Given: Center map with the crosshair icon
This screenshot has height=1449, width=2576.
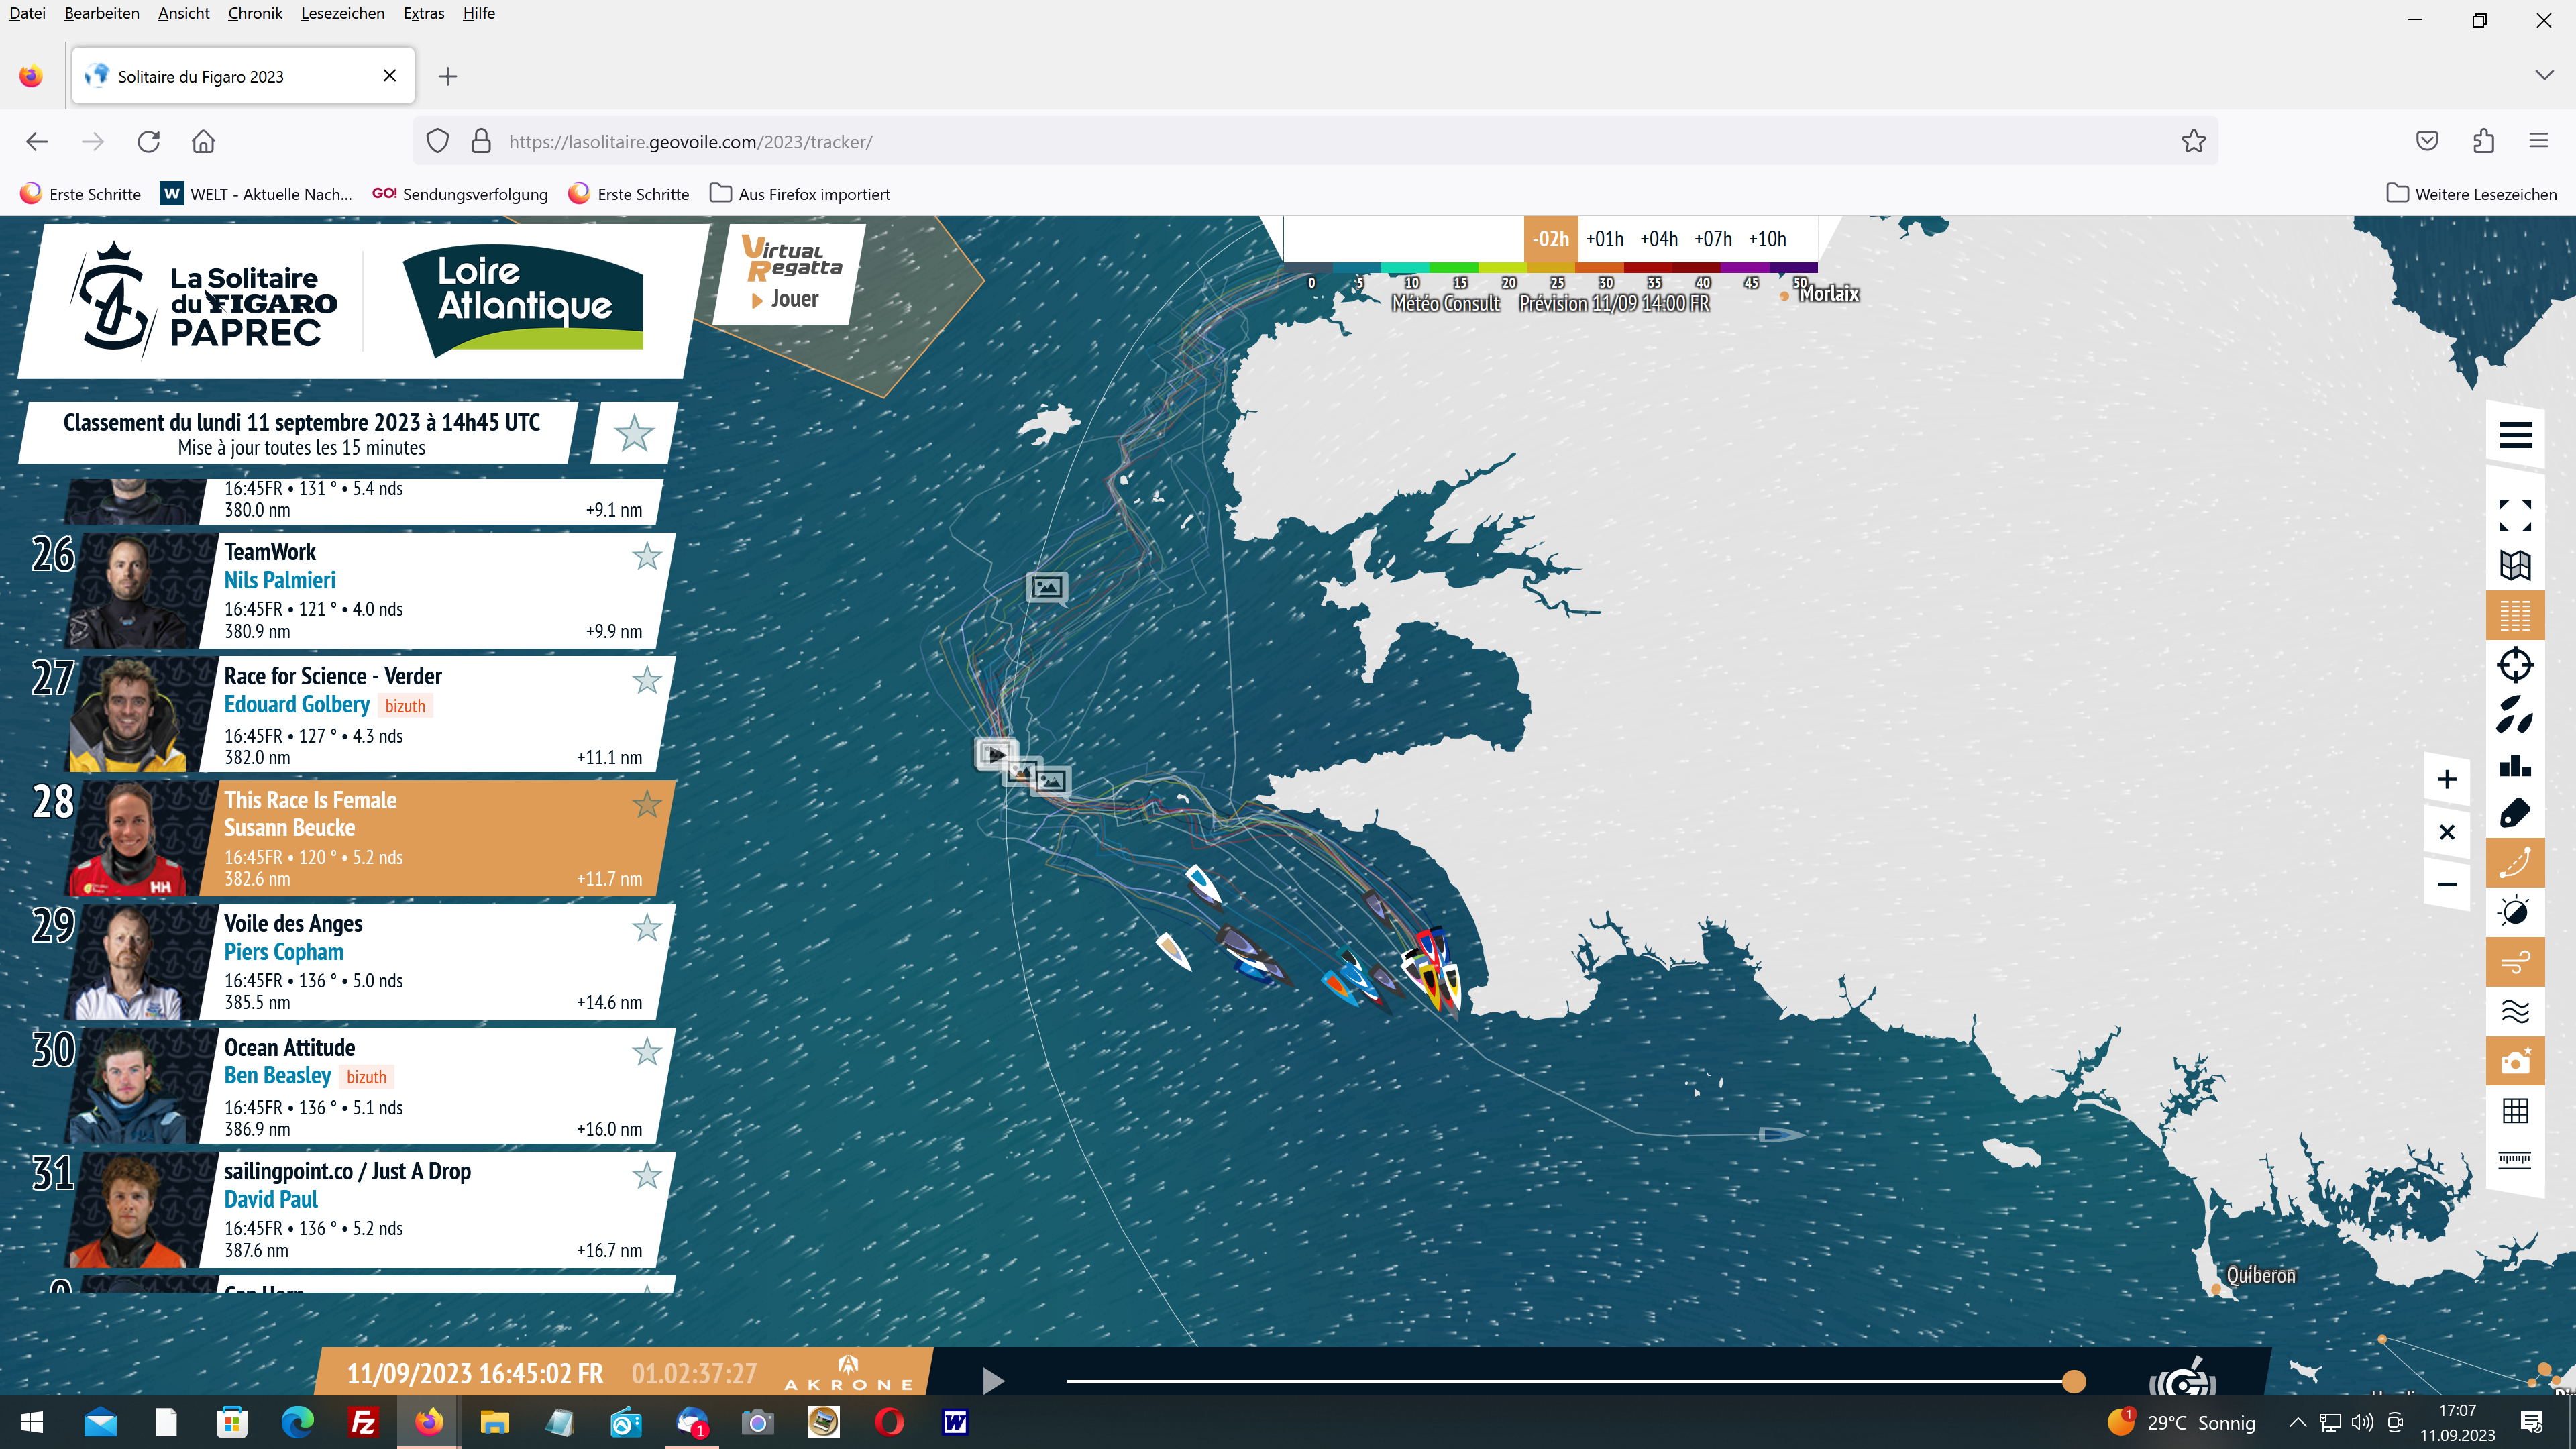Looking at the screenshot, I should pos(2515,665).
